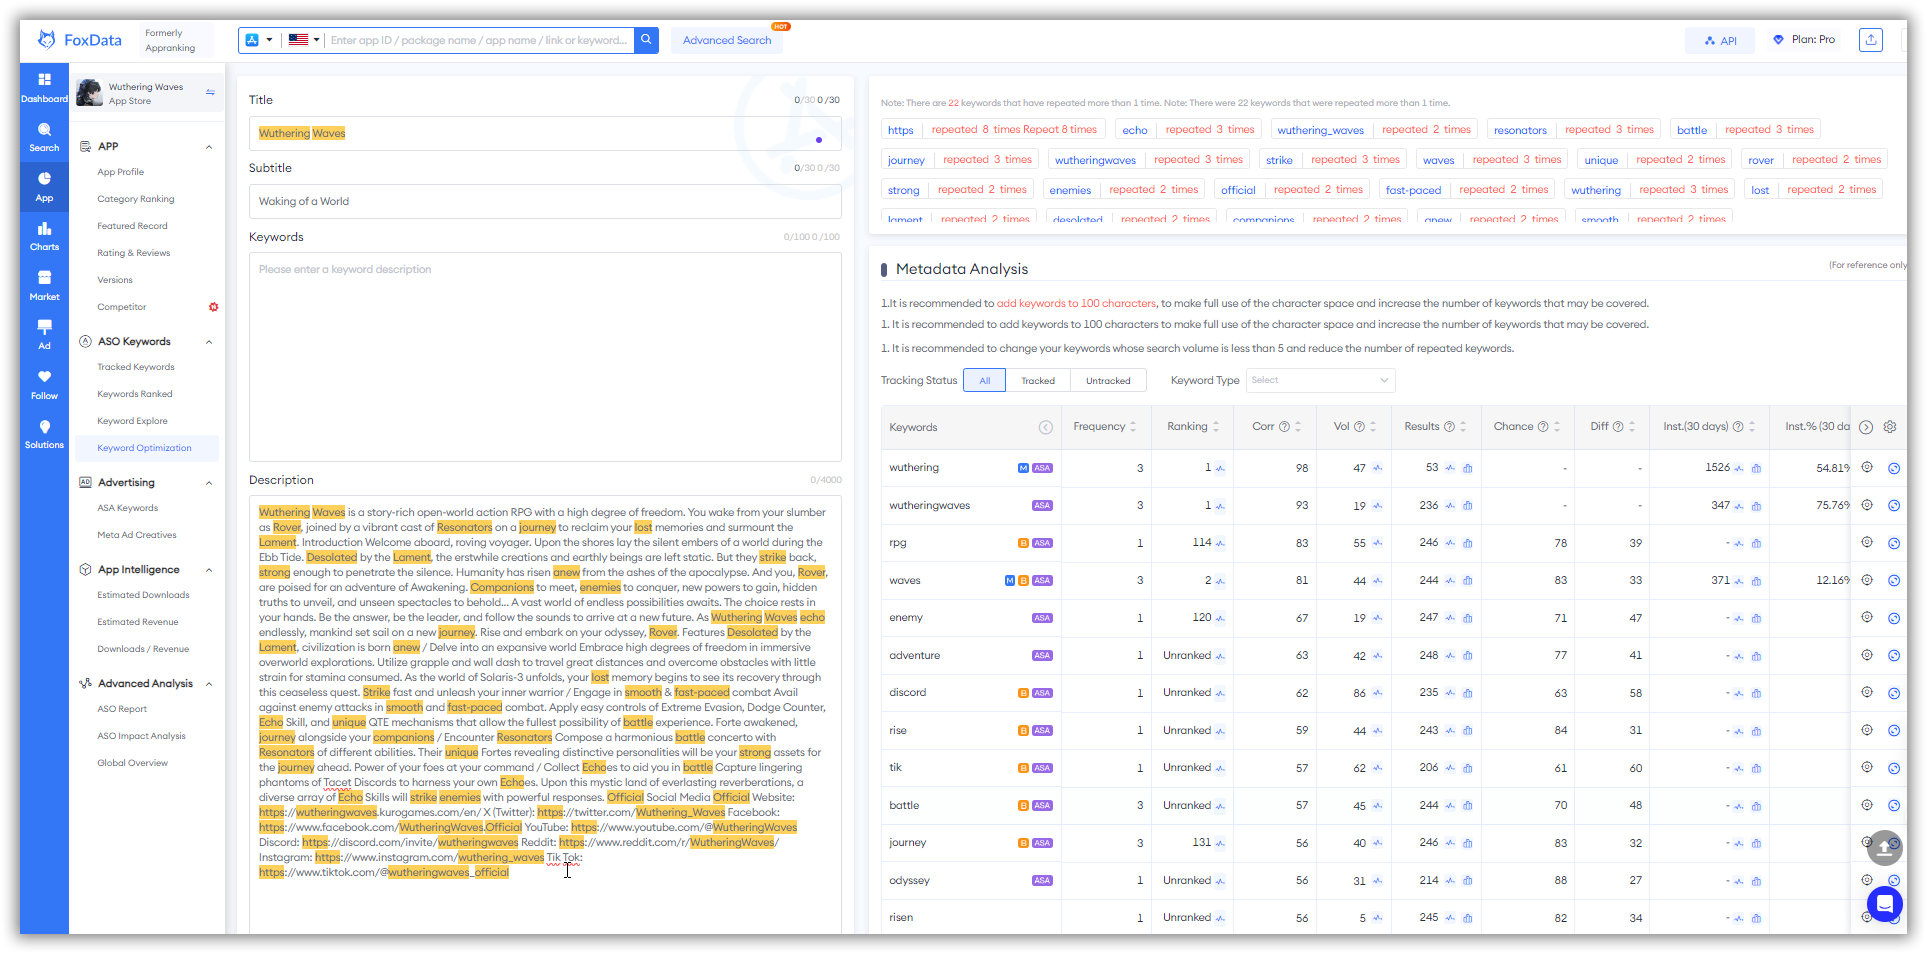Click the red alert icon next to Competitor
This screenshot has height=954, width=1927.
pos(213,307)
